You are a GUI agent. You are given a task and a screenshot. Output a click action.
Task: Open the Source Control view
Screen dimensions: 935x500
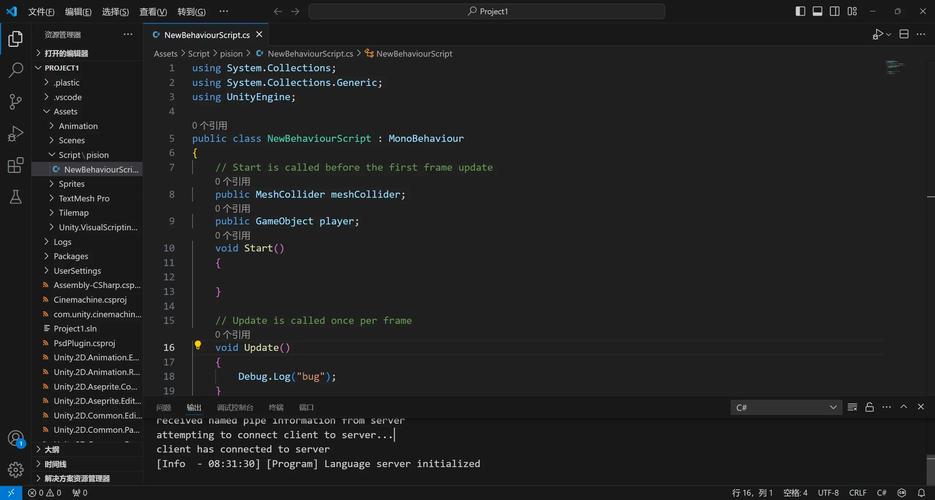pyautogui.click(x=16, y=101)
